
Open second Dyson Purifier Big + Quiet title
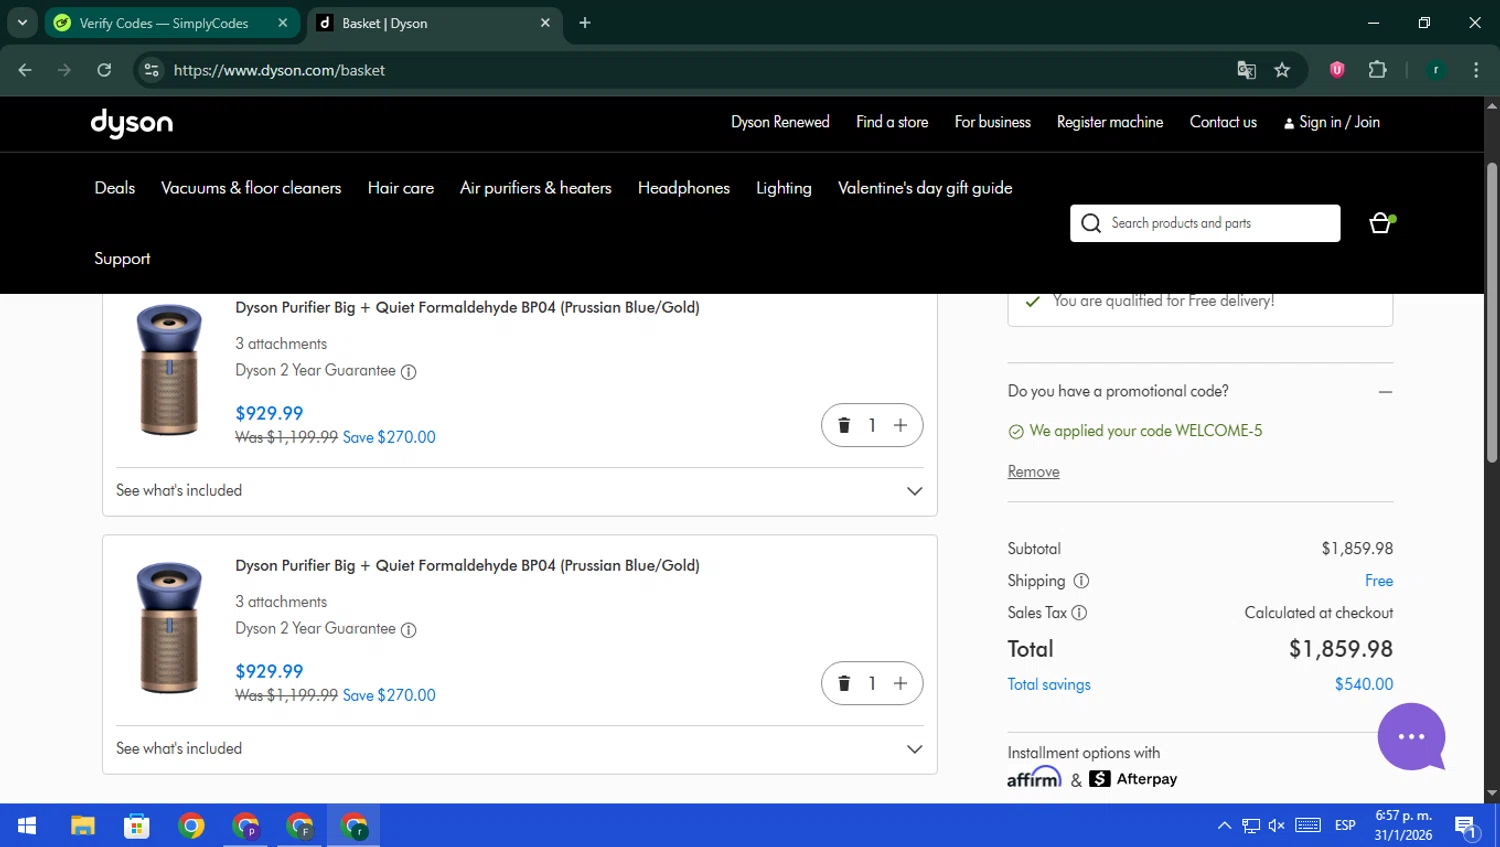coord(467,566)
